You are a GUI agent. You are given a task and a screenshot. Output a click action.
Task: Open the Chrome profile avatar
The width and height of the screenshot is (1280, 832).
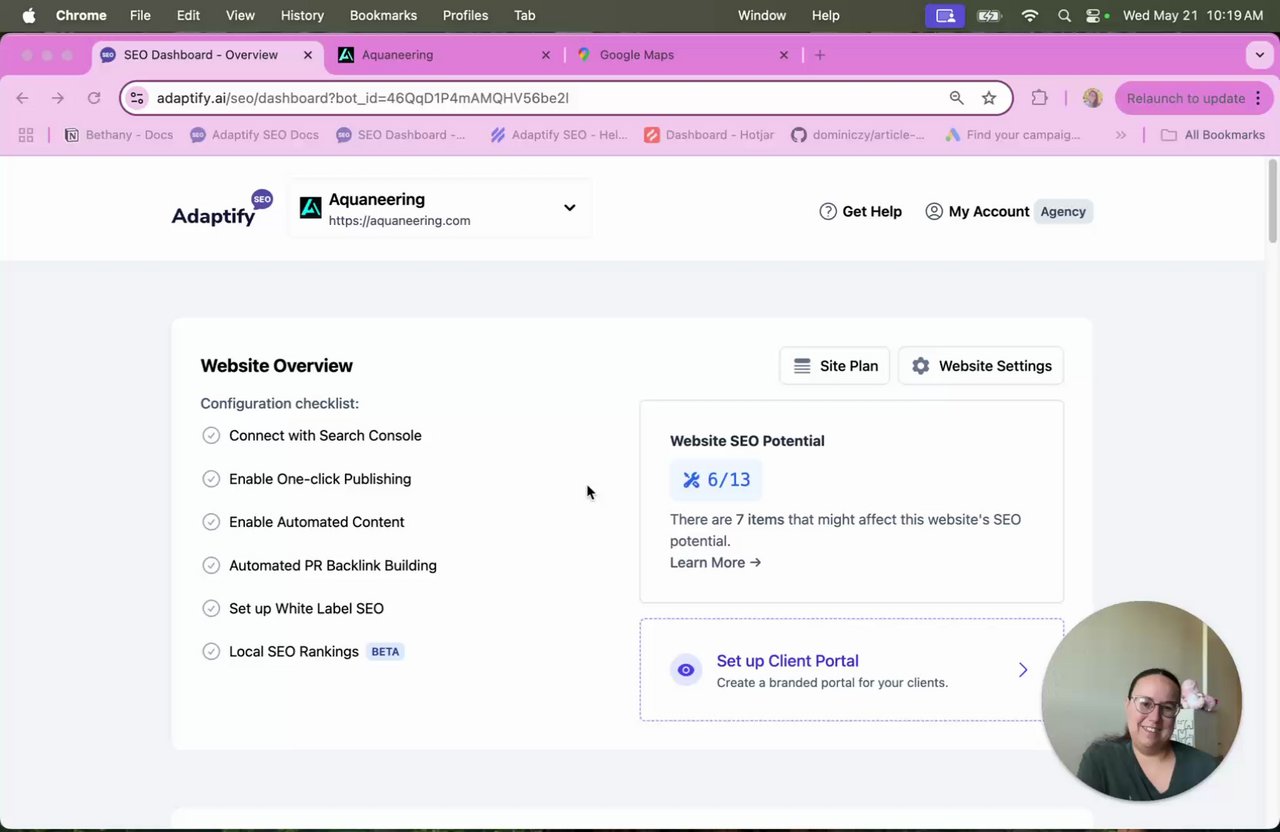(x=1092, y=98)
